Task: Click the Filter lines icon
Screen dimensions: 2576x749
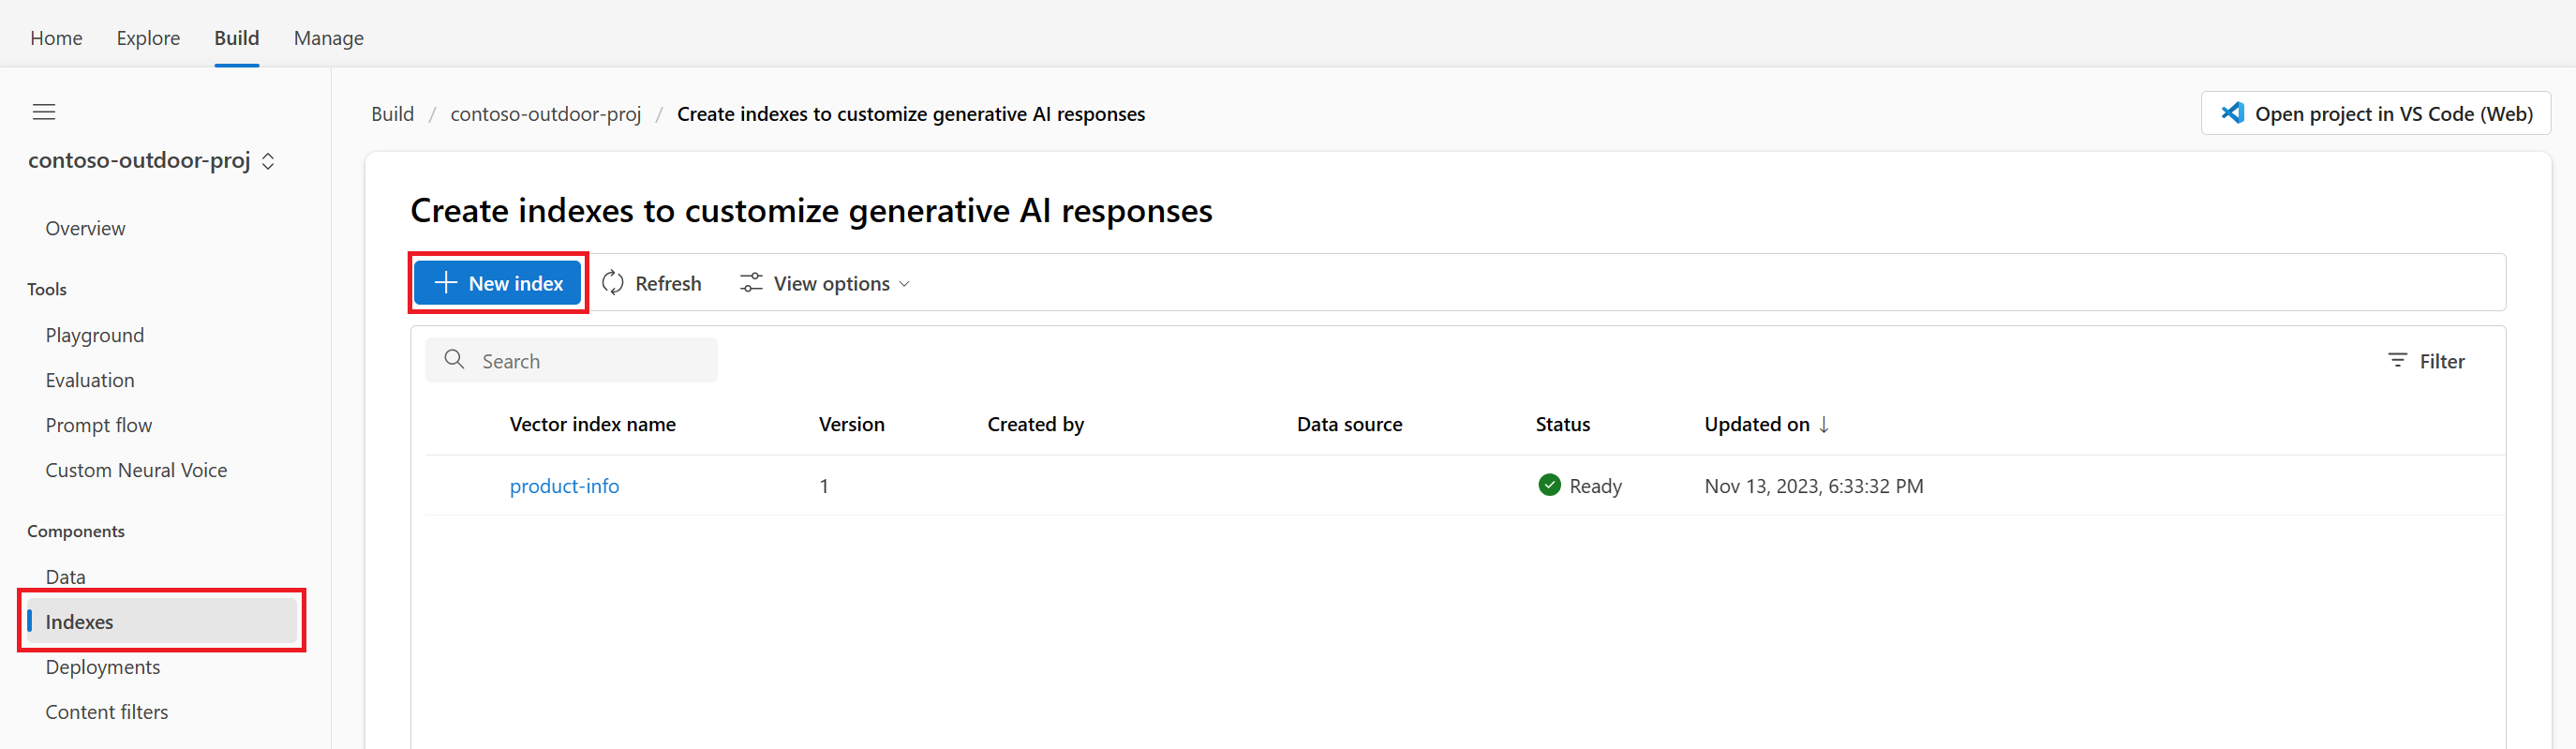Action: point(2397,360)
